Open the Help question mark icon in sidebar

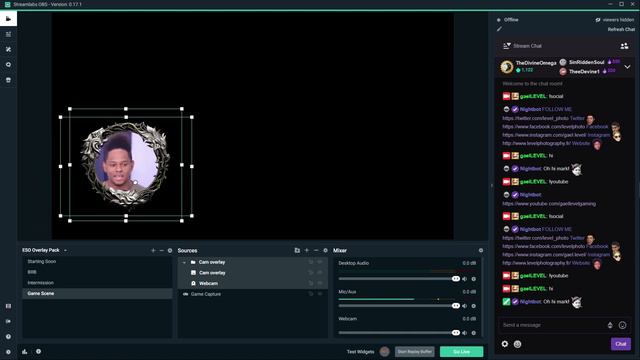pyautogui.click(x=8, y=337)
